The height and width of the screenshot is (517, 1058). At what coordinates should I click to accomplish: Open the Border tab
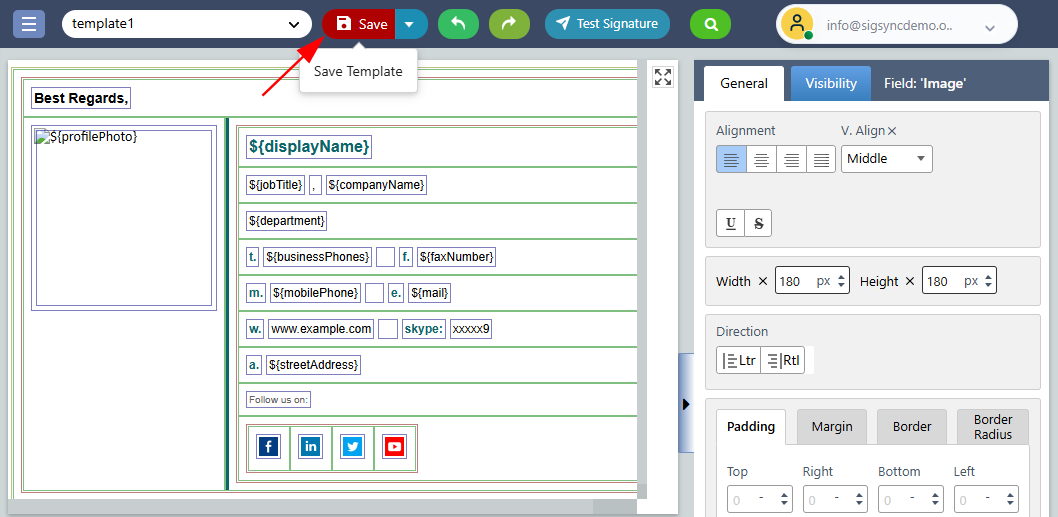pyautogui.click(x=912, y=427)
